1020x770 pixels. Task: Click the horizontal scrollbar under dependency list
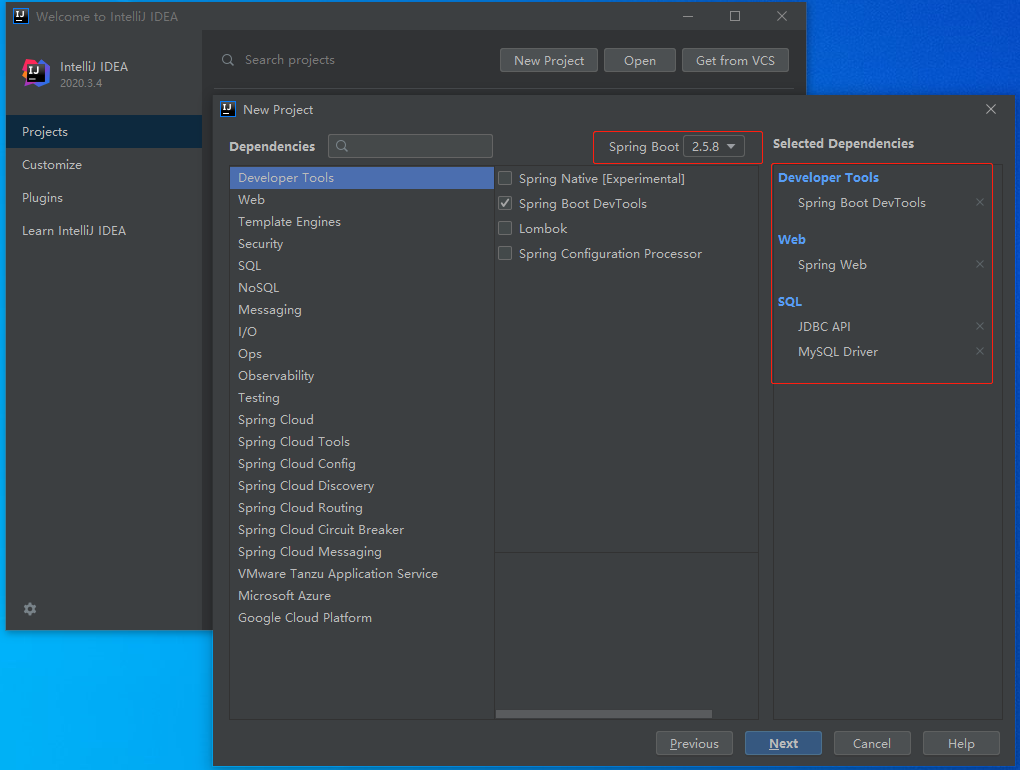click(x=604, y=714)
